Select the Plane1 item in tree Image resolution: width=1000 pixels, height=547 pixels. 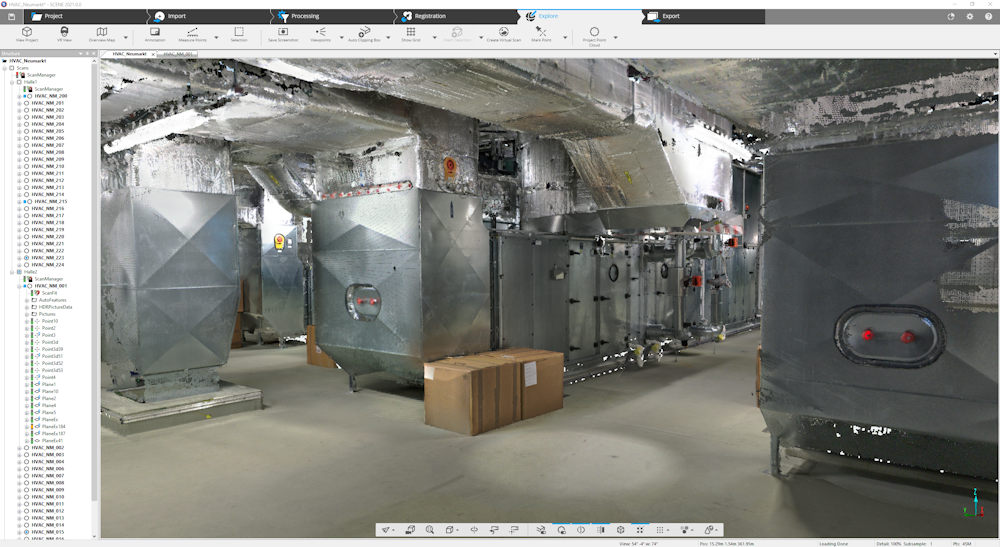coord(48,384)
